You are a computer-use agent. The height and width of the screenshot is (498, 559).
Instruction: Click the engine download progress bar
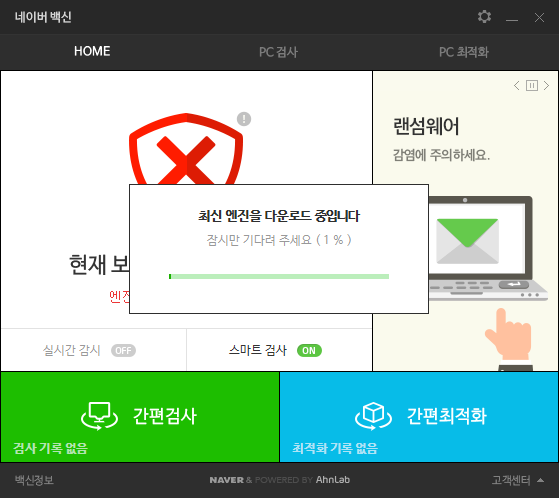coord(279,276)
